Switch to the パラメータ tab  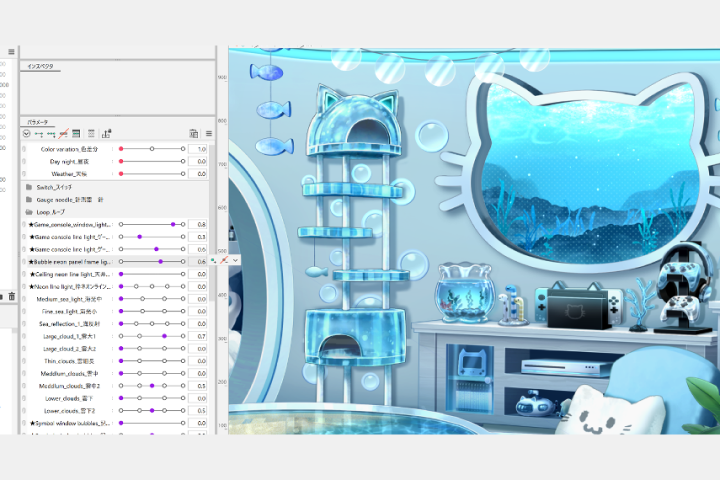38,122
